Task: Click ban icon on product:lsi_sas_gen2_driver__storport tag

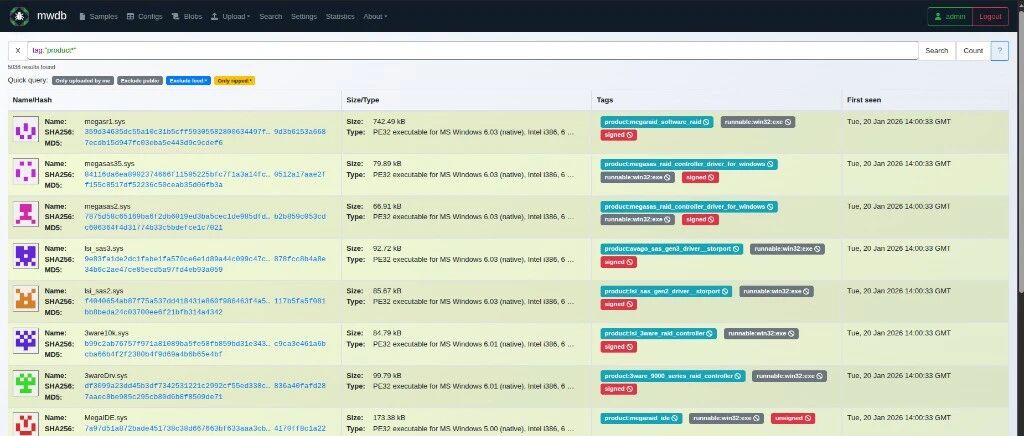Action: click(725, 291)
